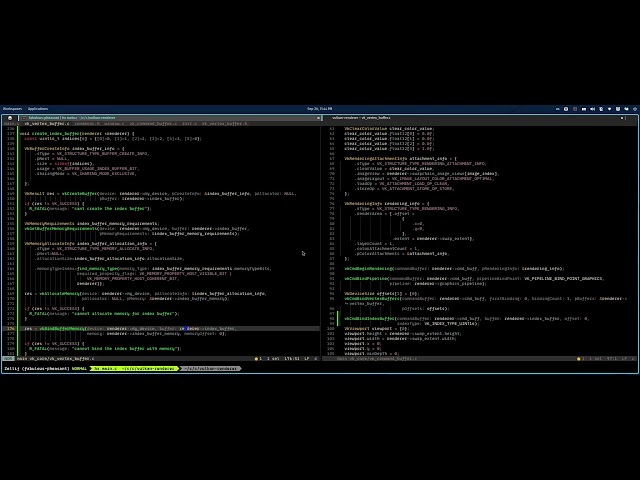The height and width of the screenshot is (480, 640).
Task: Click 'VkRenderingInfo rendering_info' line
Action: tap(387, 204)
